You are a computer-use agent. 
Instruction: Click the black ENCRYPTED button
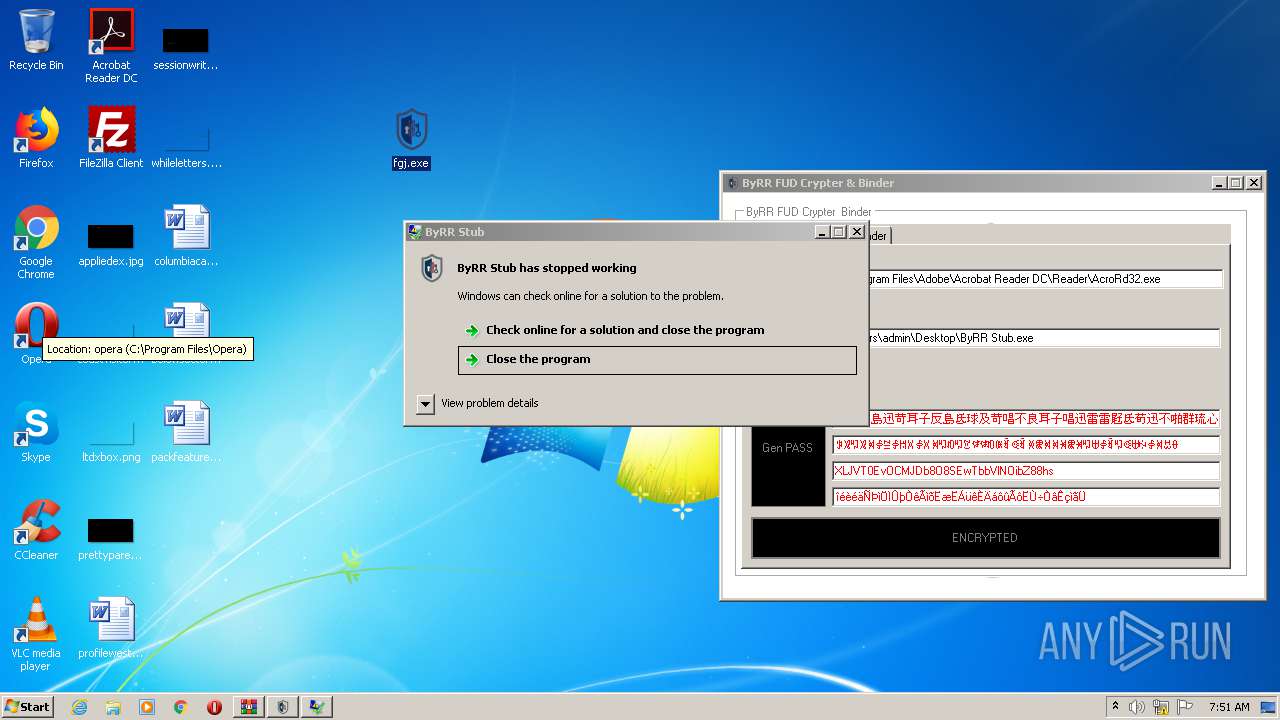coord(985,537)
